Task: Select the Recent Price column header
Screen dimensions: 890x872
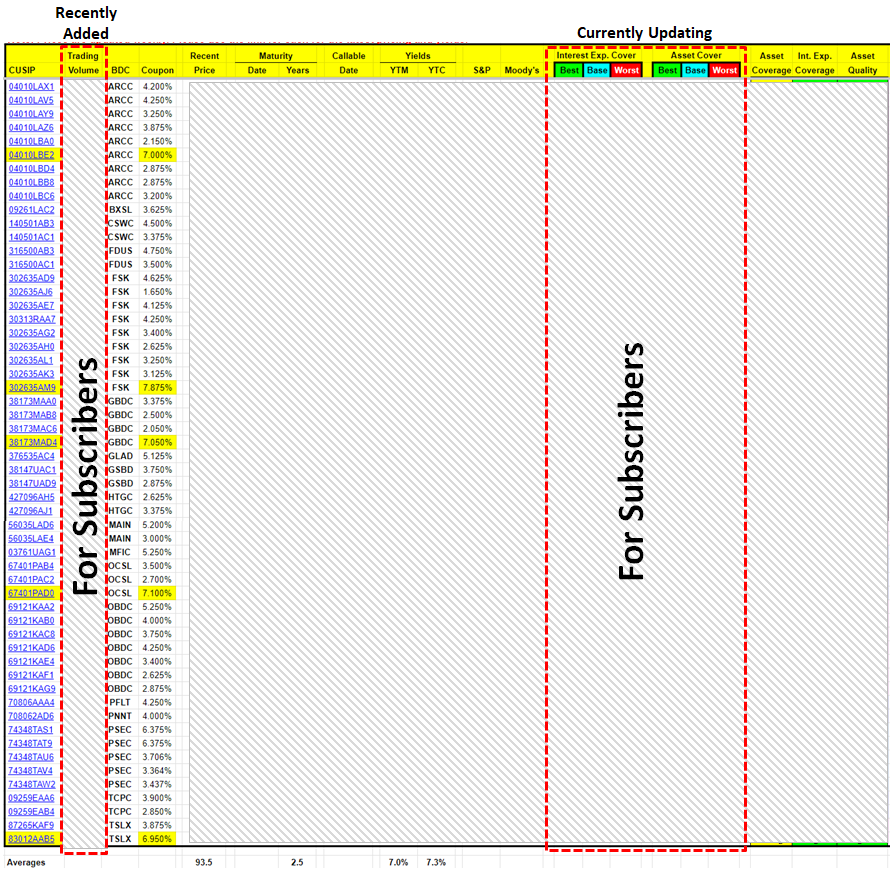Action: coord(204,63)
